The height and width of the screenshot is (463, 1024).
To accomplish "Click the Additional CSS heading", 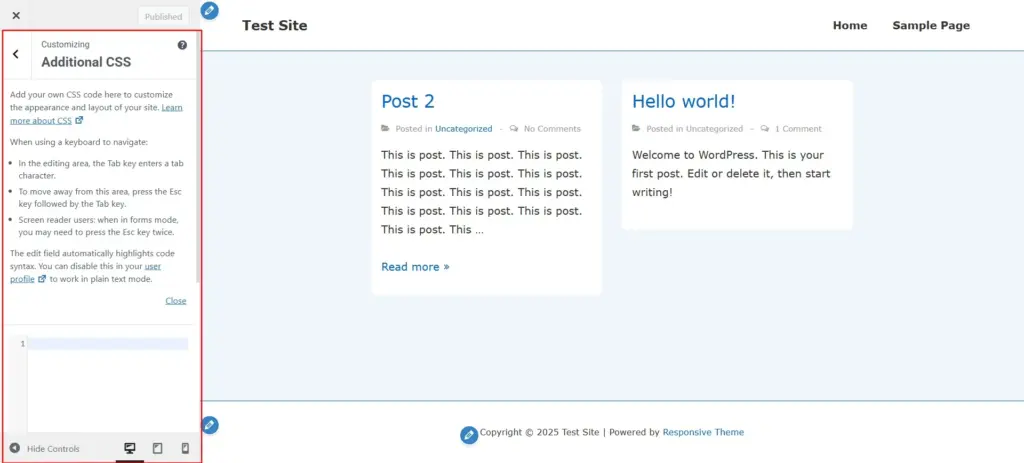I will [x=86, y=62].
